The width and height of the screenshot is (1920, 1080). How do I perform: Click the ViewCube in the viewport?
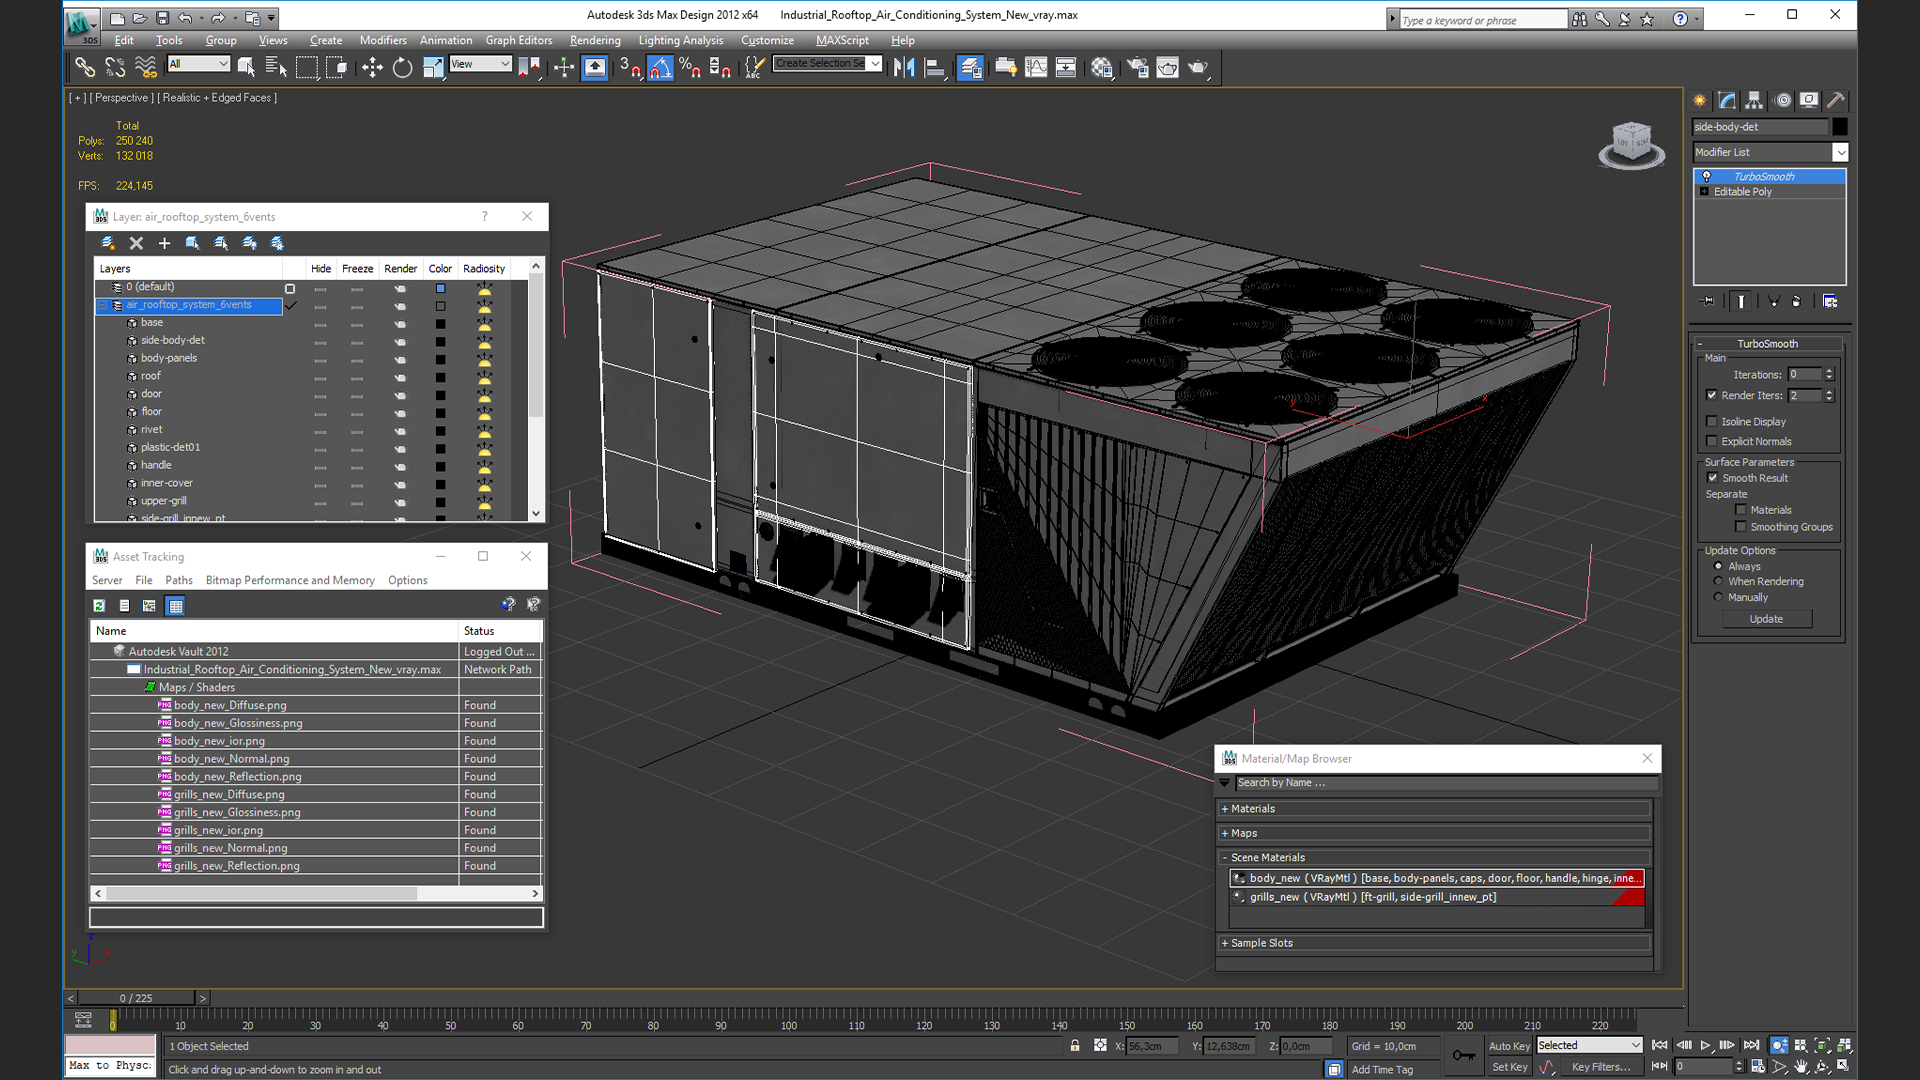(1631, 144)
